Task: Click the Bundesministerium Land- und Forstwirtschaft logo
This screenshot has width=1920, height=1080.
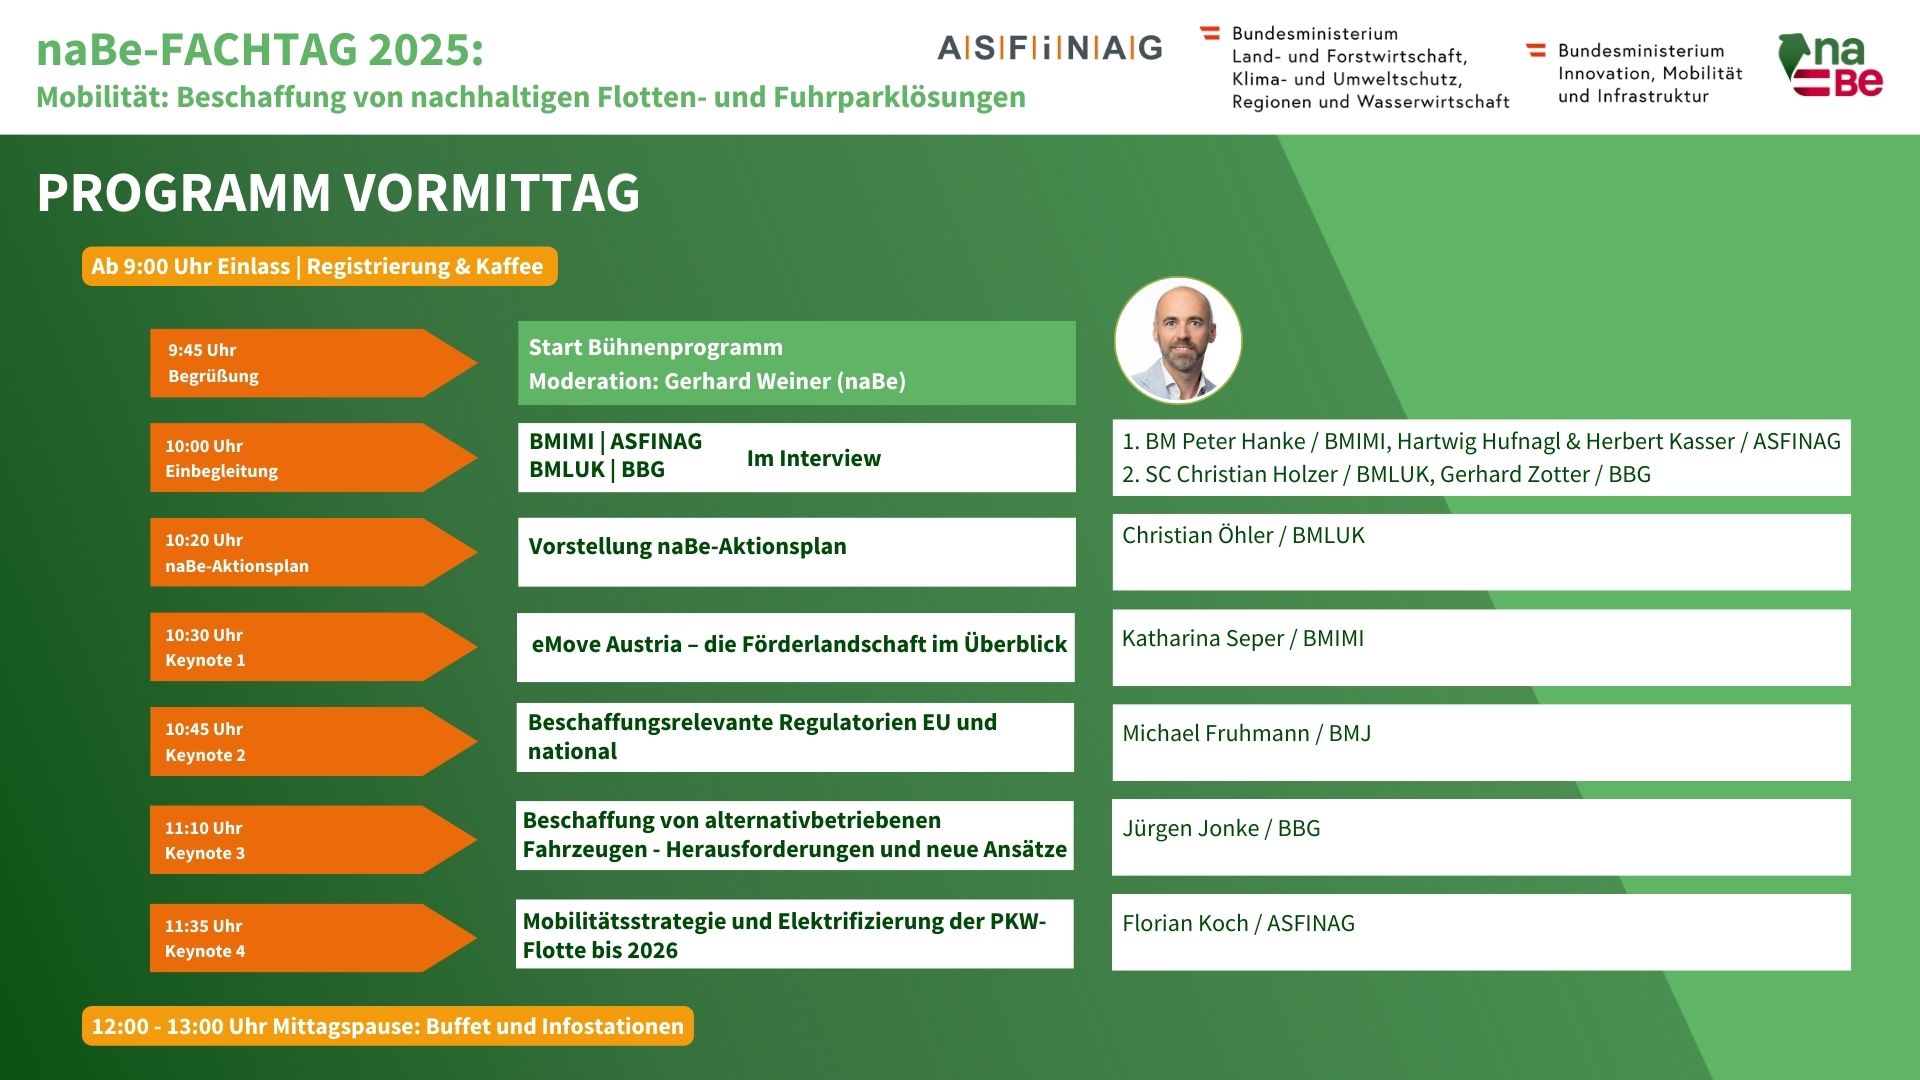Action: tap(1355, 67)
